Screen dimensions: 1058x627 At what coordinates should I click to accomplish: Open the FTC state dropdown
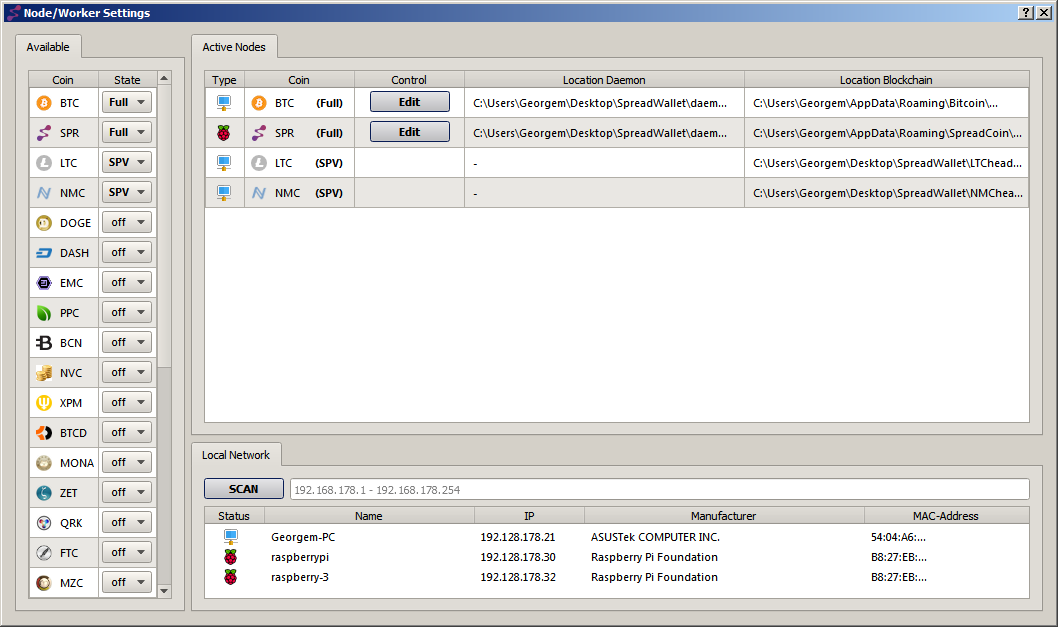127,552
